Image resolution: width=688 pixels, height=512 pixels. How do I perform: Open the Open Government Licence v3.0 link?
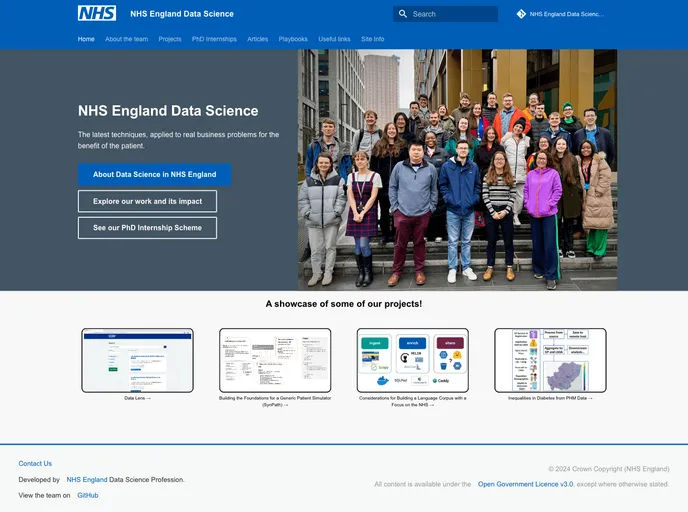[526, 484]
